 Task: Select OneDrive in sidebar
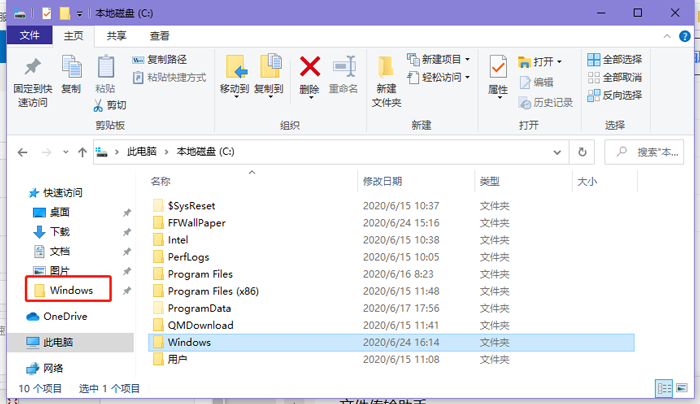coord(57,317)
